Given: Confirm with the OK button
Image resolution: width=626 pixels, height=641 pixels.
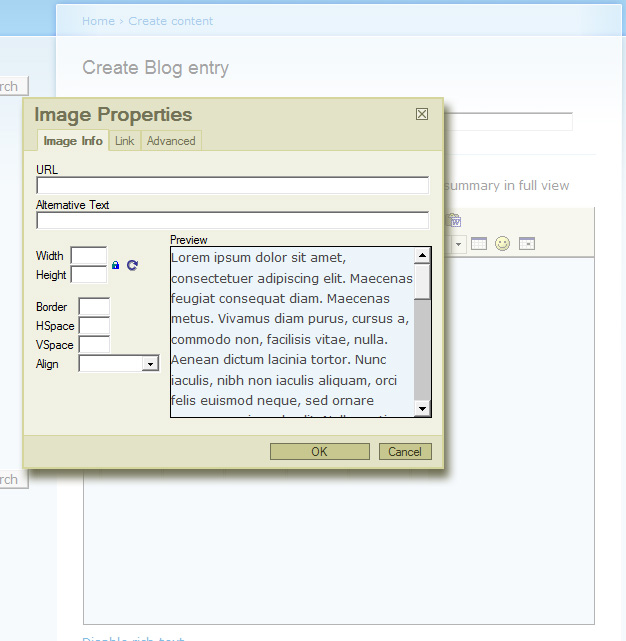Looking at the screenshot, I should pos(320,451).
